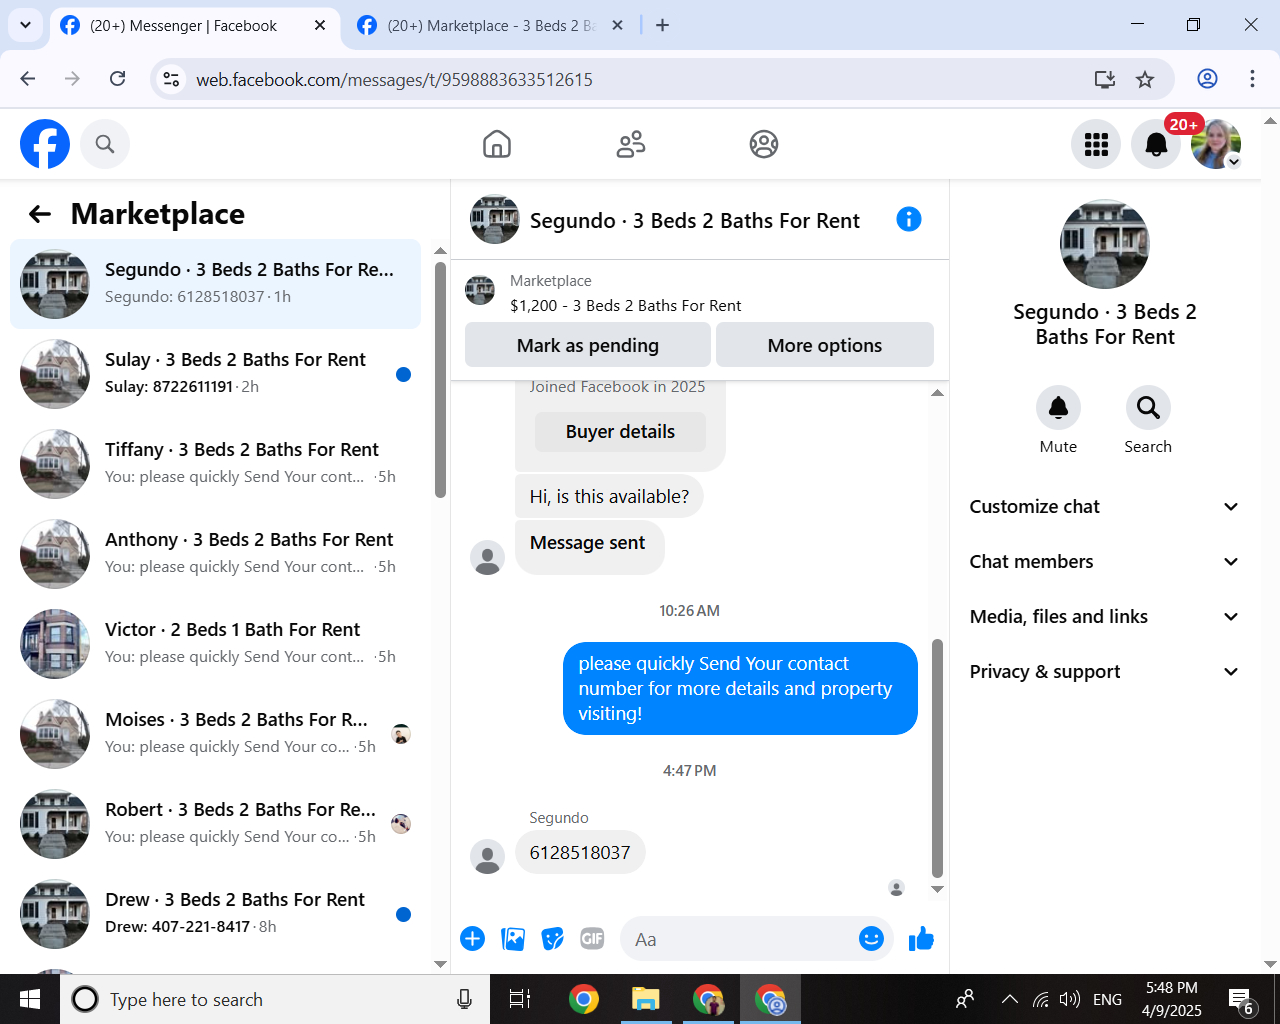The height and width of the screenshot is (1024, 1280).
Task: Open File Explorer from the taskbar
Action: tap(646, 999)
